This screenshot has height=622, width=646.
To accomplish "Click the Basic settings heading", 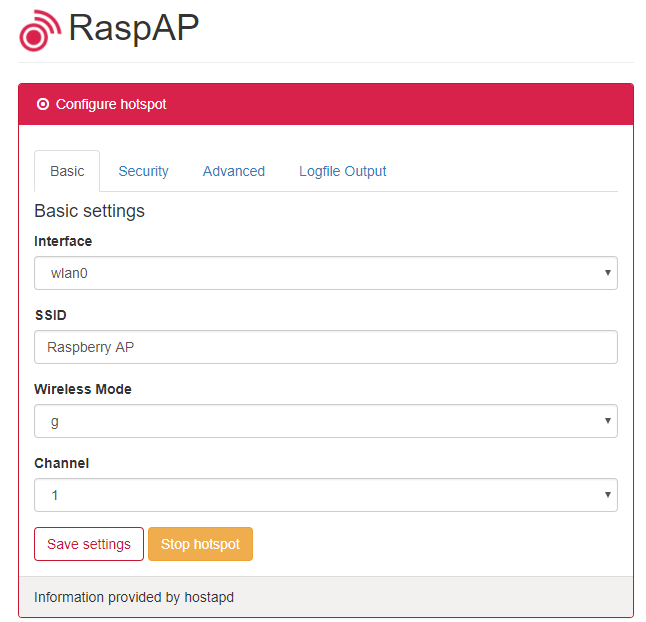I will pyautogui.click(x=89, y=211).
